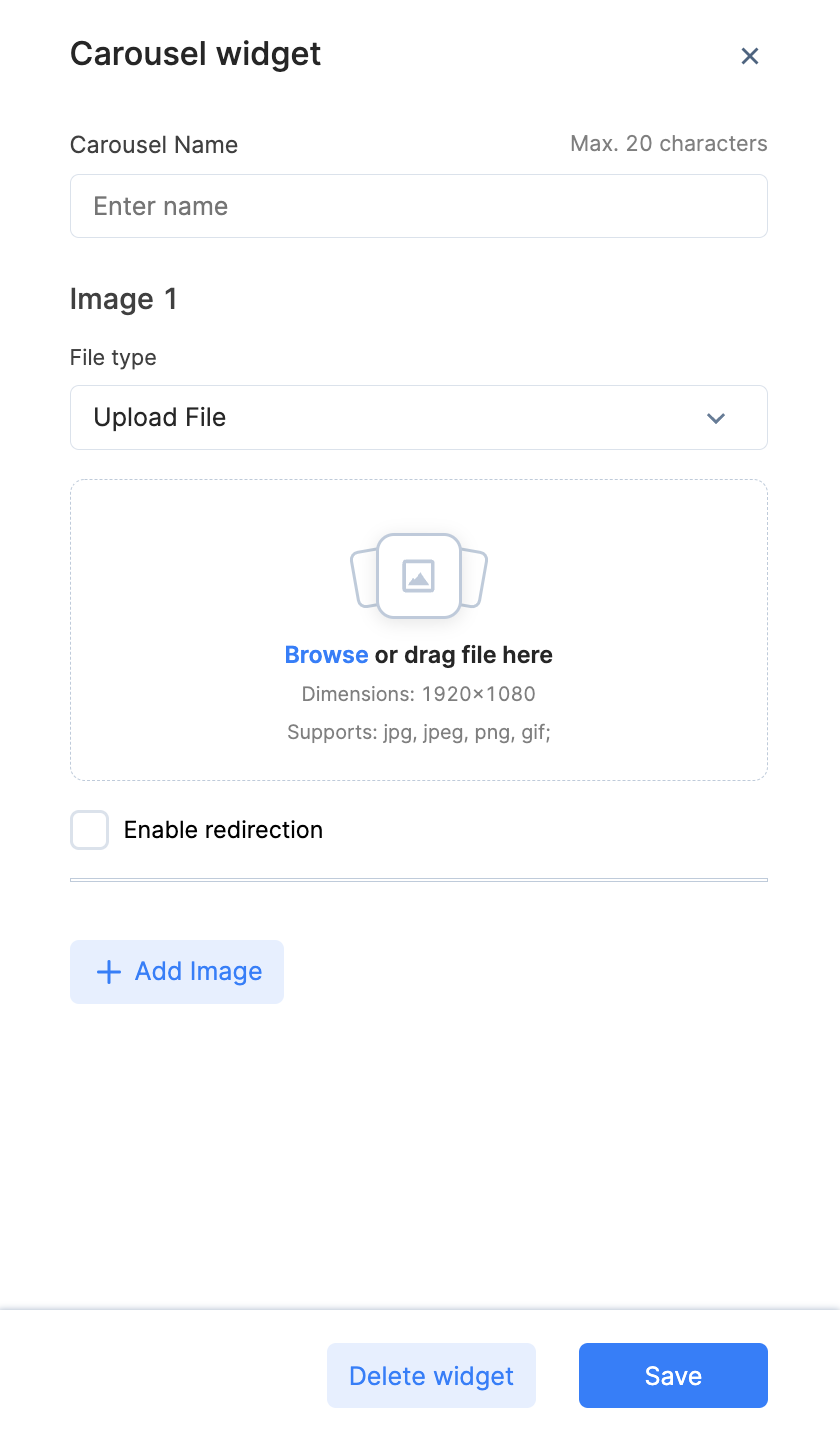Click the supported formats hint text
The height and width of the screenshot is (1440, 840).
click(x=418, y=732)
